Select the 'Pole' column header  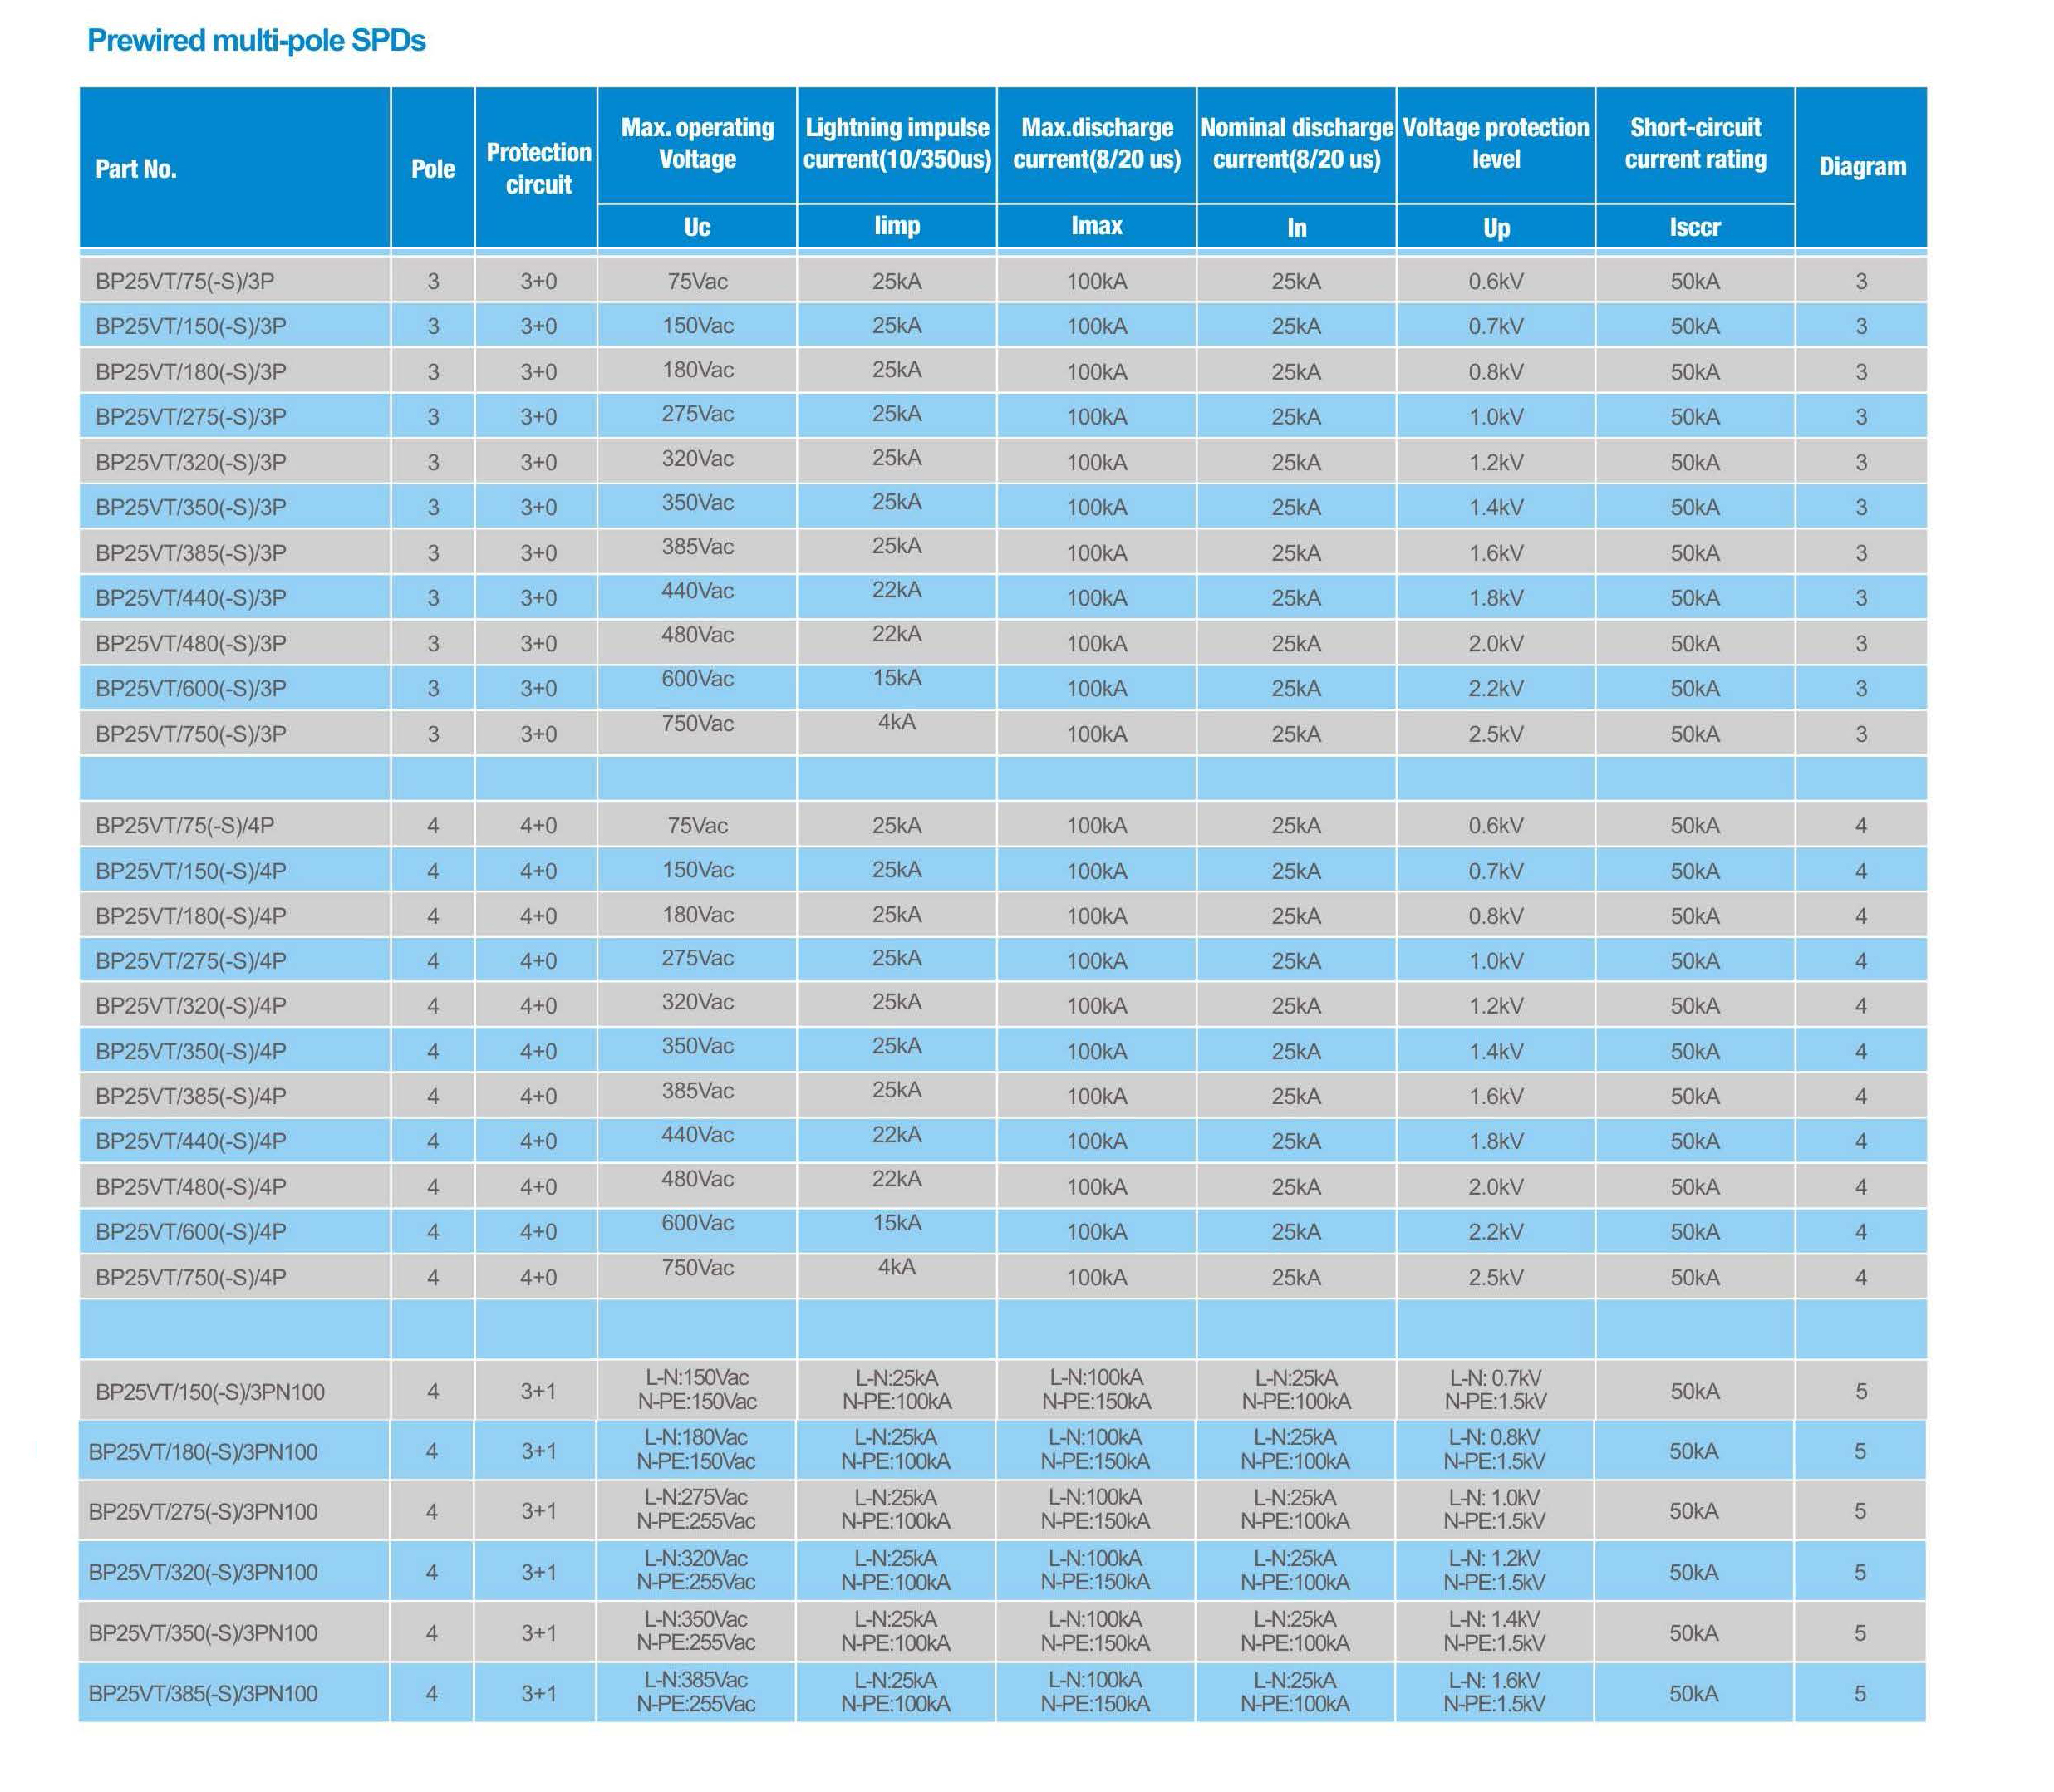point(433,169)
